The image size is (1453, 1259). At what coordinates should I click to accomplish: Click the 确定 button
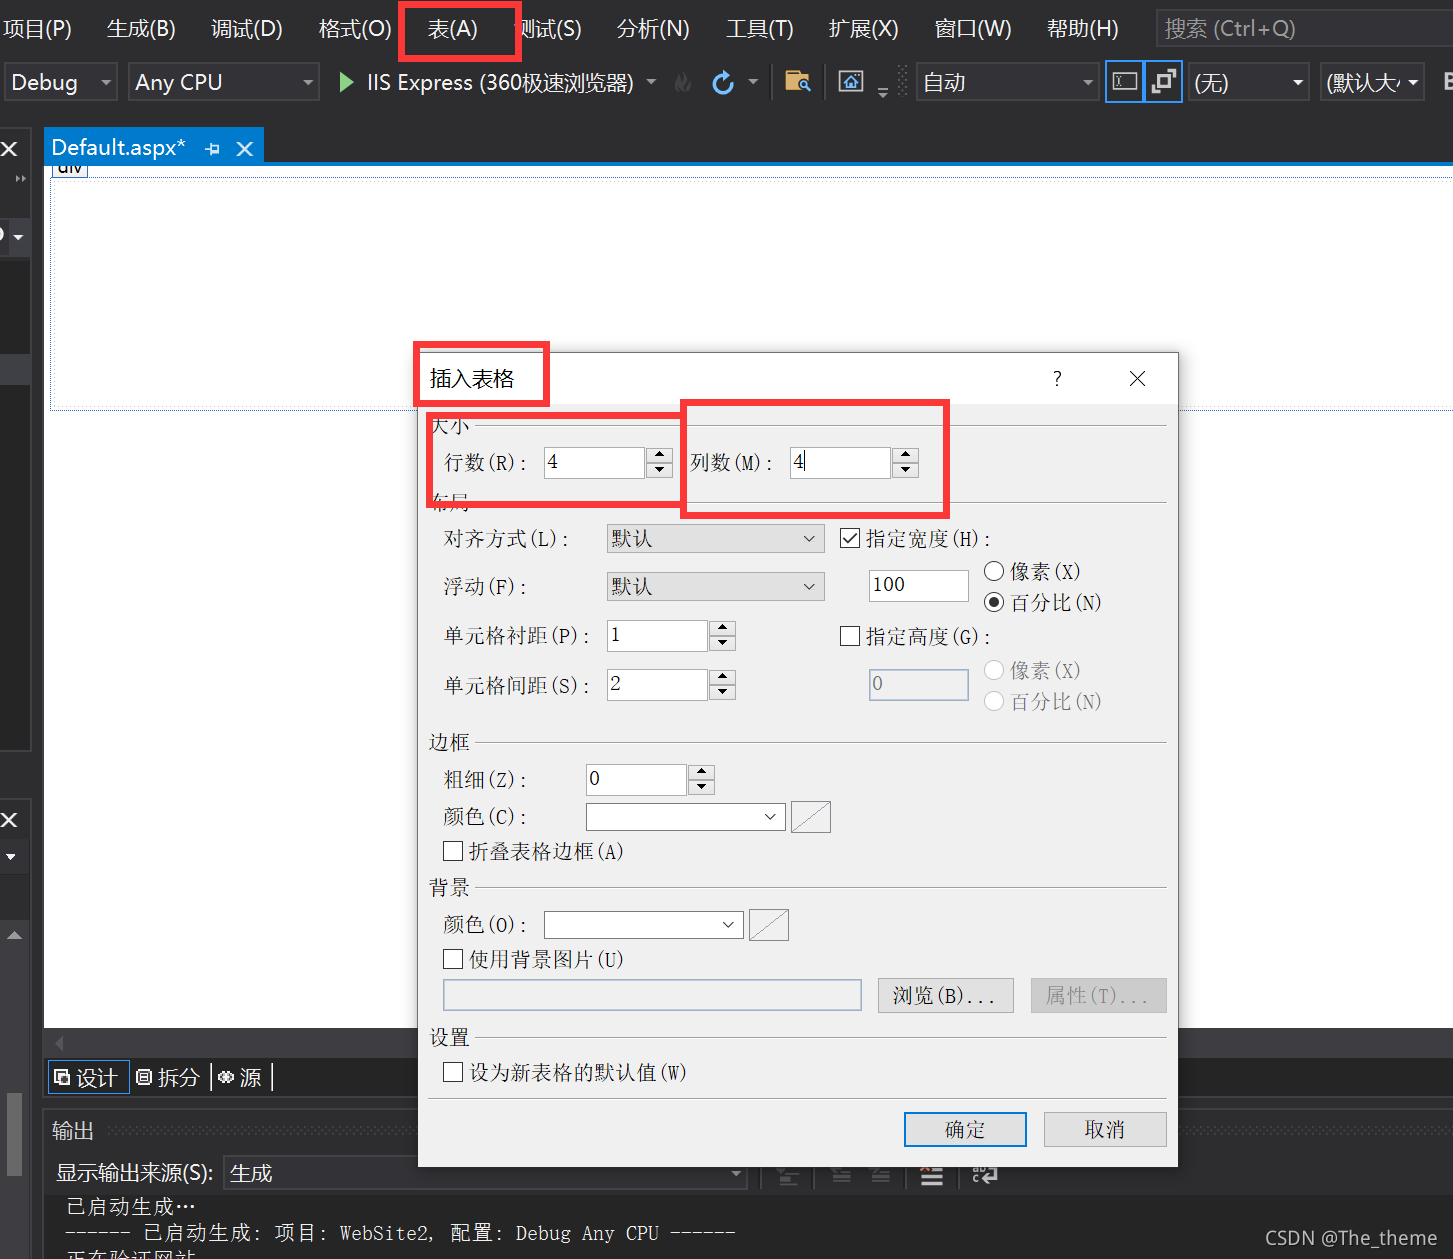(965, 1129)
